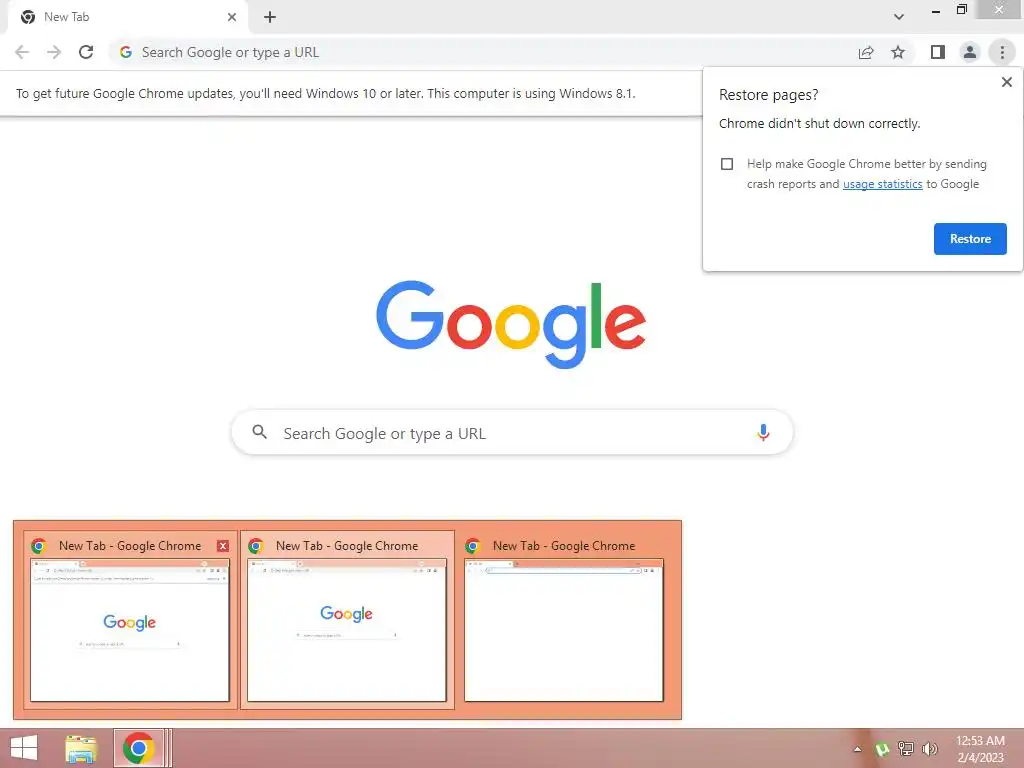Open the usage statistics link

(x=882, y=184)
